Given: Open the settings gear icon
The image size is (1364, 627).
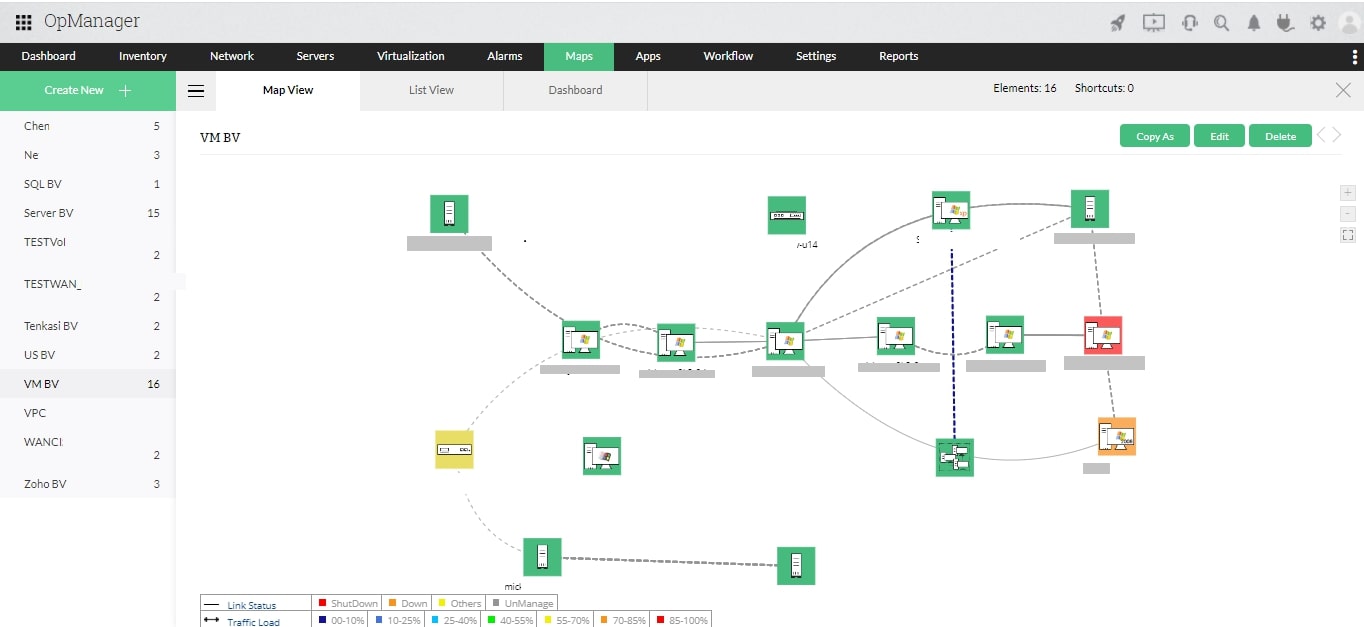Looking at the screenshot, I should coord(1317,22).
